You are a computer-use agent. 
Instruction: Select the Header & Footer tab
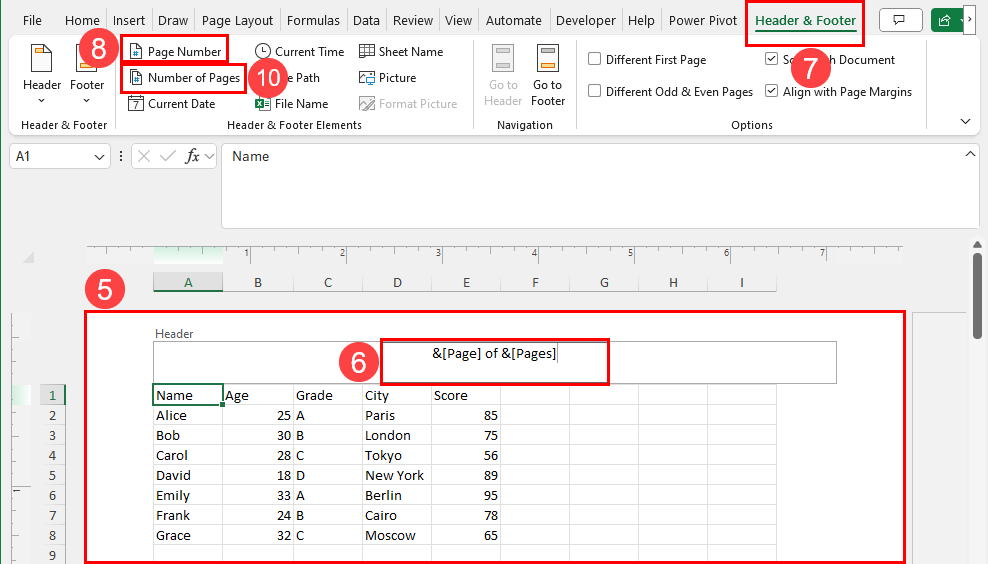805,20
